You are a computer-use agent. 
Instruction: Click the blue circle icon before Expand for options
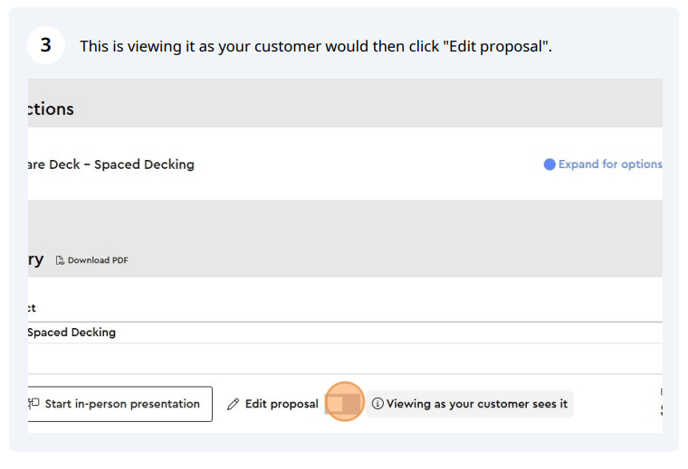coord(549,165)
